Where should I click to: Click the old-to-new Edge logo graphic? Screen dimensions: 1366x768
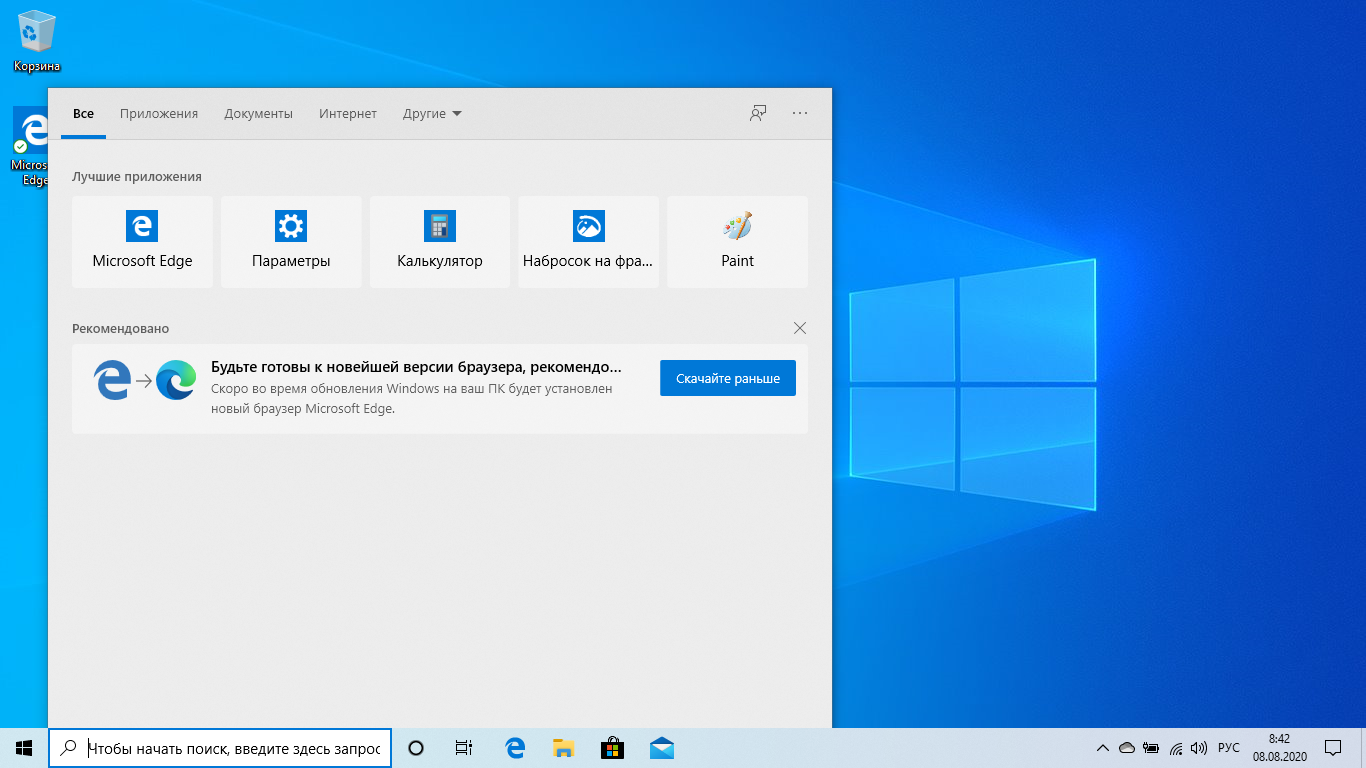tap(145, 381)
